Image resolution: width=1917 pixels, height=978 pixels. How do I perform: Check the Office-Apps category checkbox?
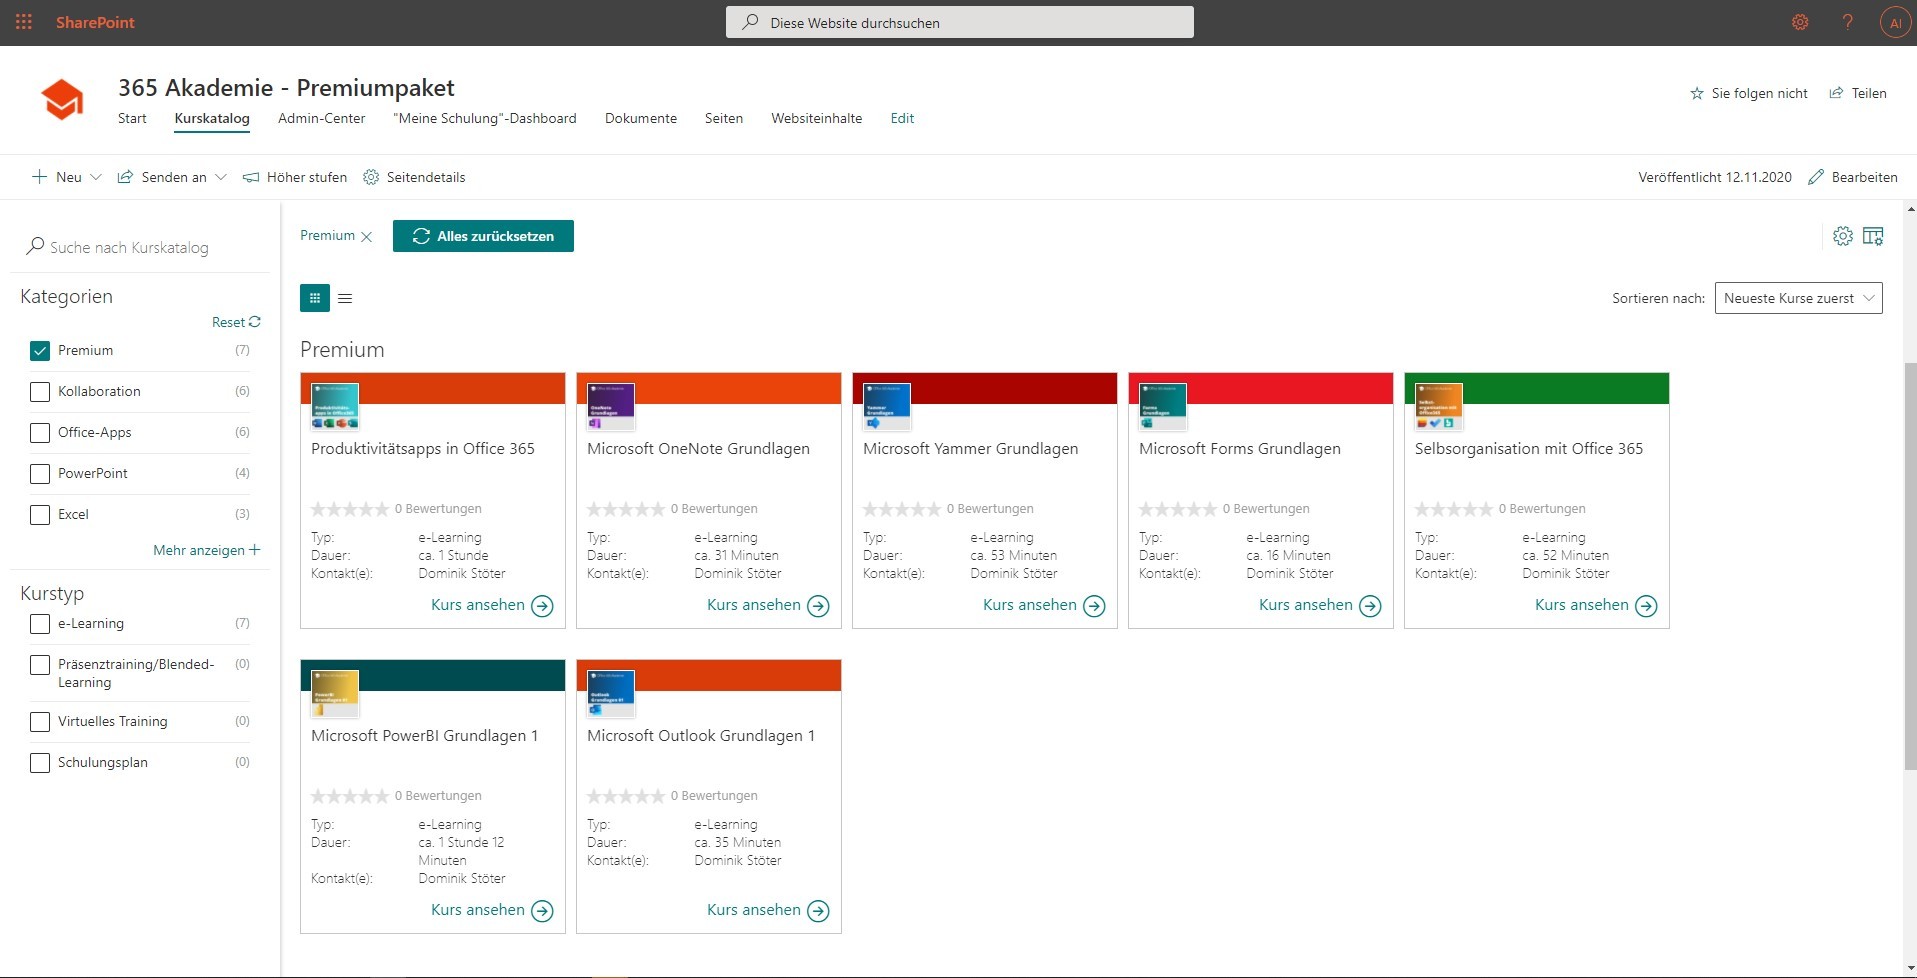40,433
